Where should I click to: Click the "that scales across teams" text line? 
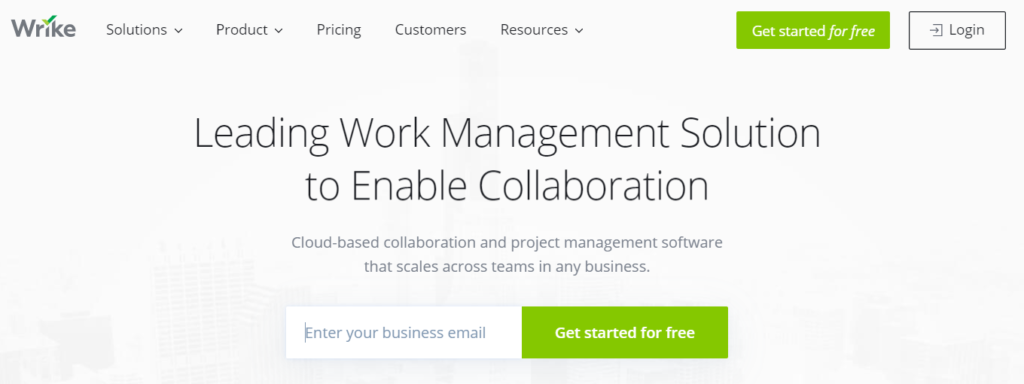507,266
